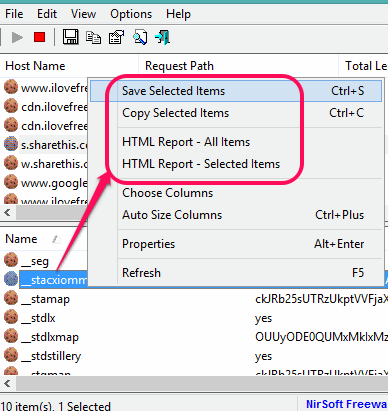Click the 'yes' value of __stdlx
Image resolution: width=388 pixels, height=411 pixels.
263,318
